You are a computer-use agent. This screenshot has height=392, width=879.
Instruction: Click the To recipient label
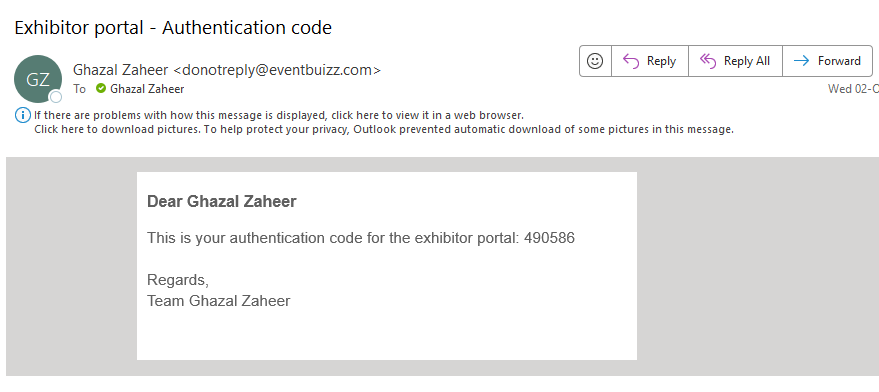pos(80,89)
